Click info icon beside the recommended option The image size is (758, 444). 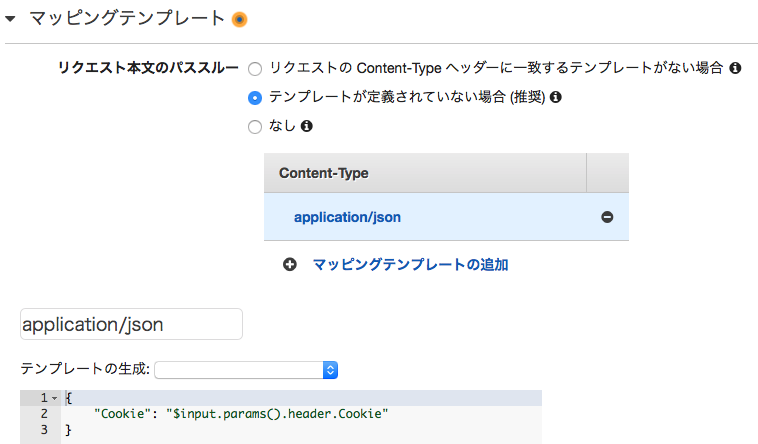click(x=556, y=97)
